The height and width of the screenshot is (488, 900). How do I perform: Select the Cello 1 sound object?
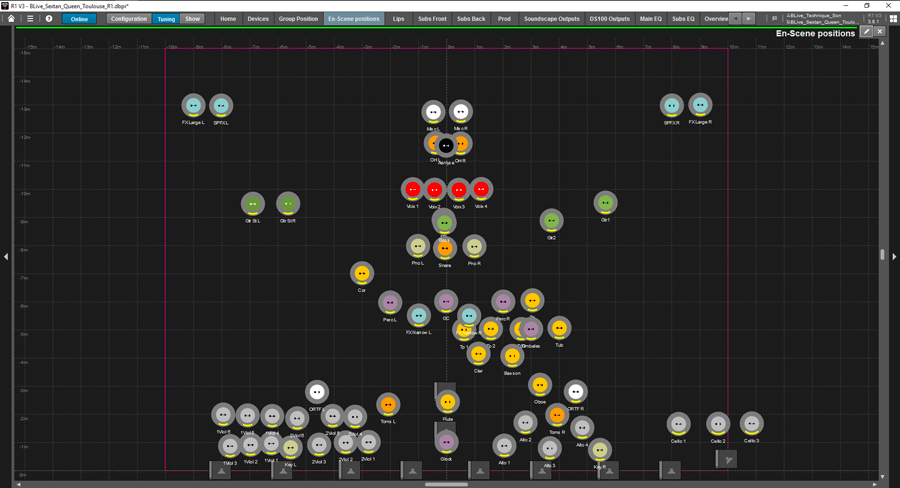point(678,424)
